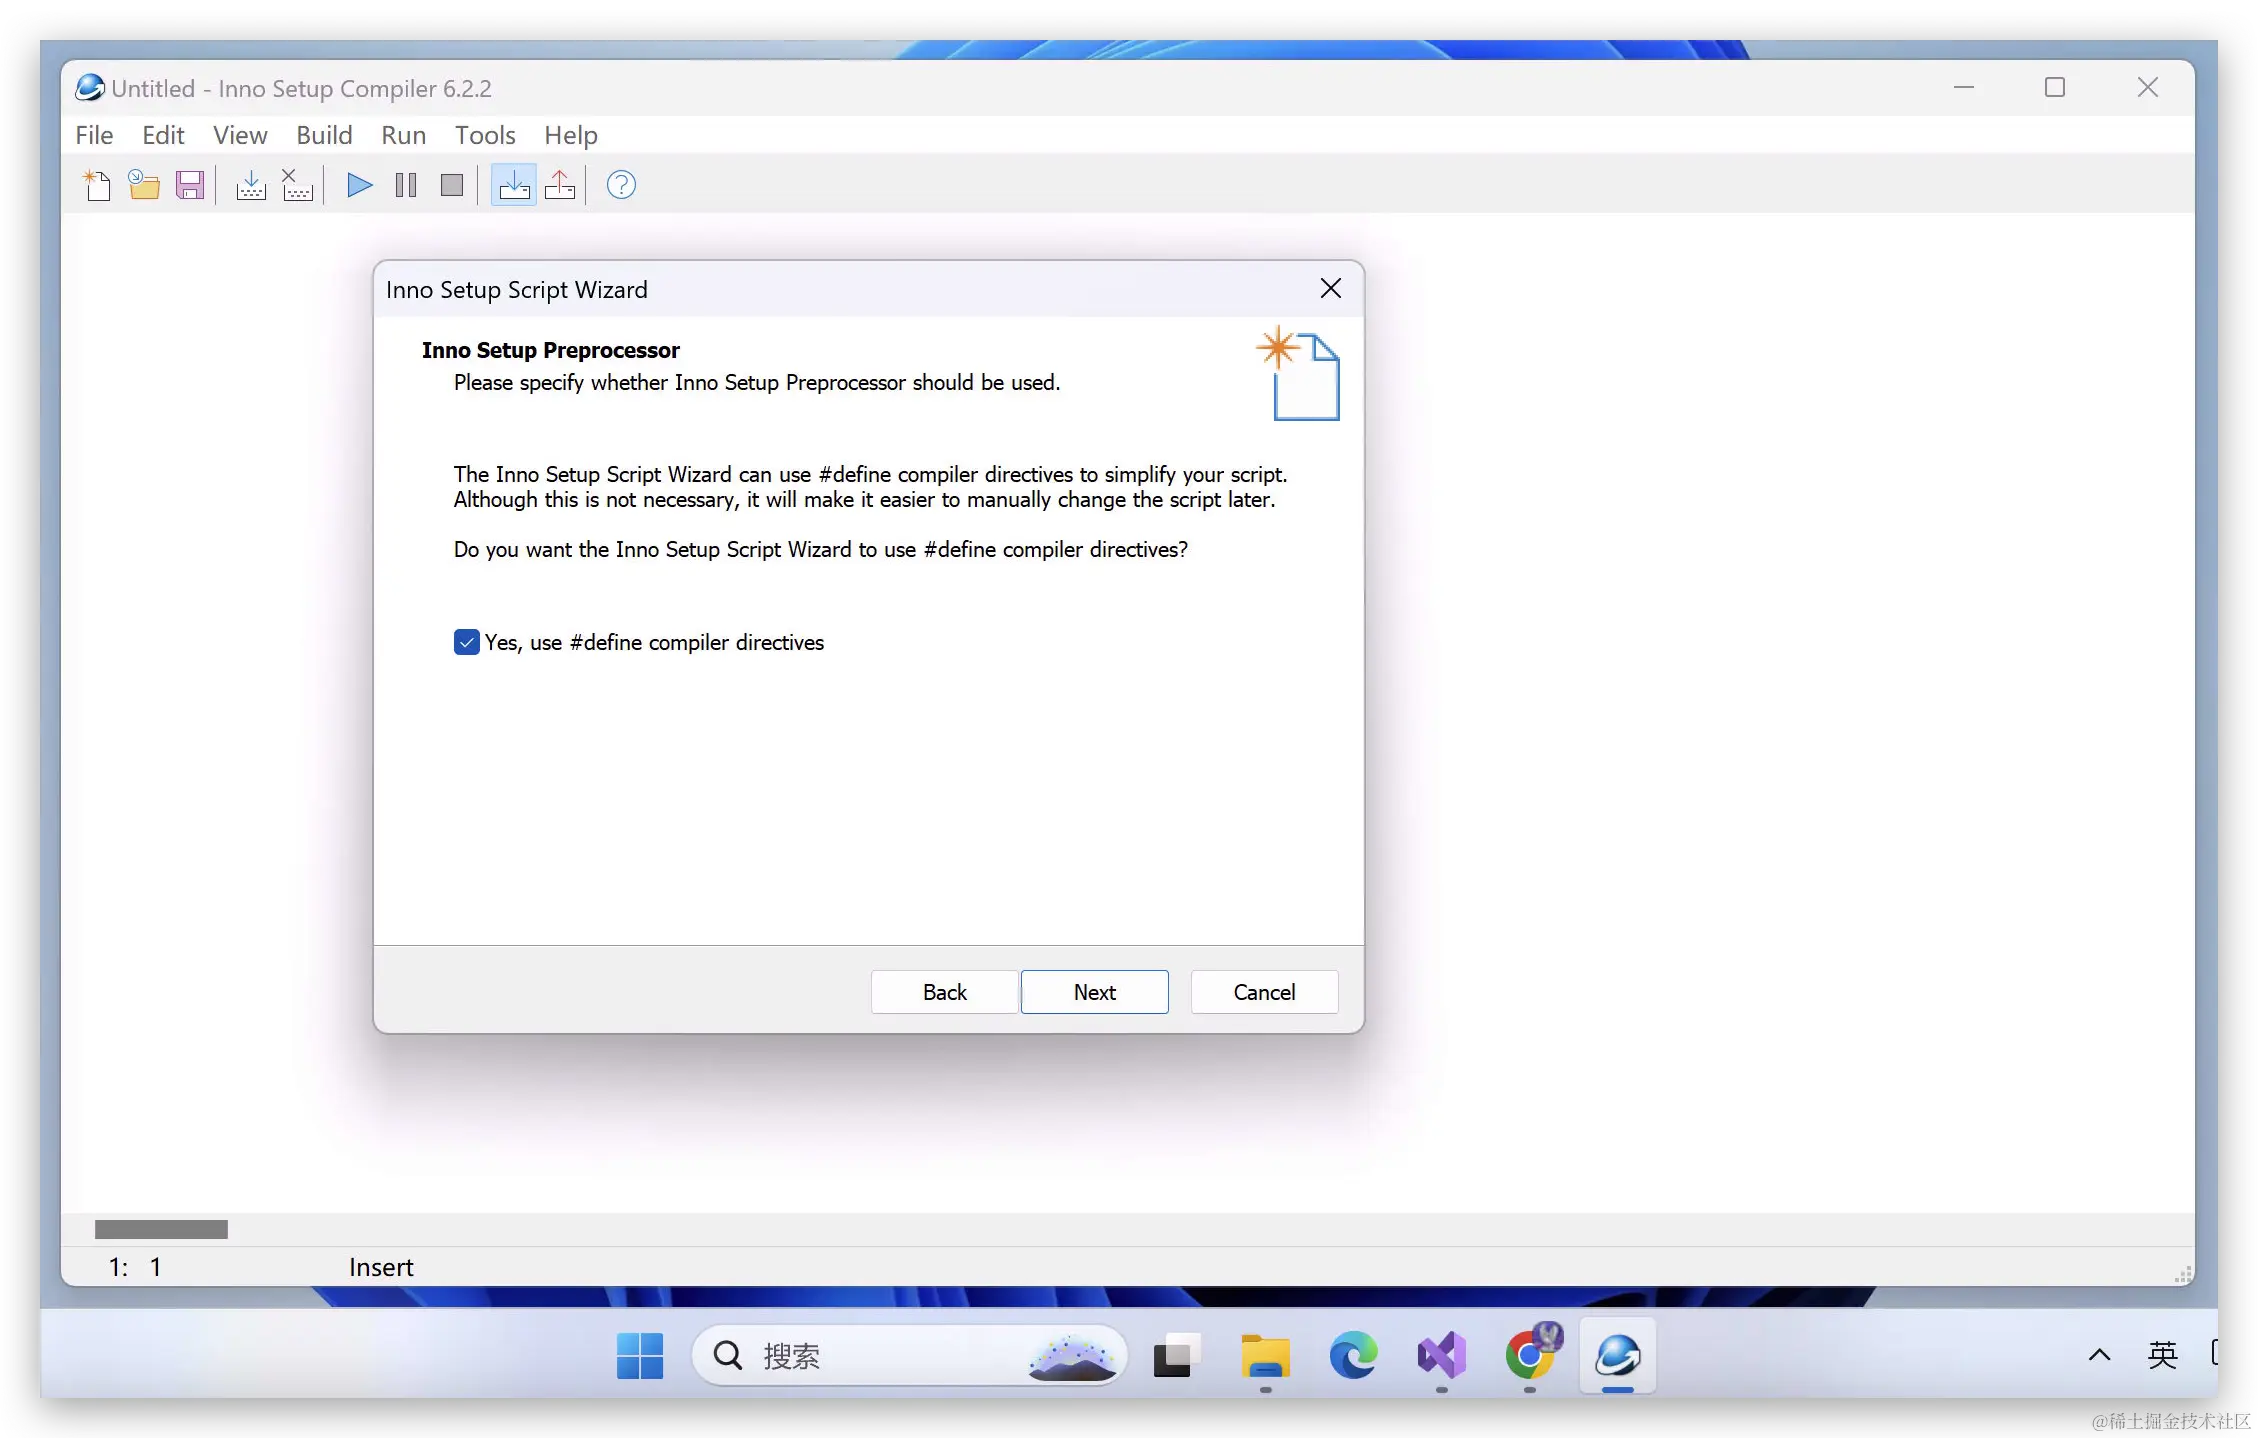Open the Tools menu

(x=485, y=135)
